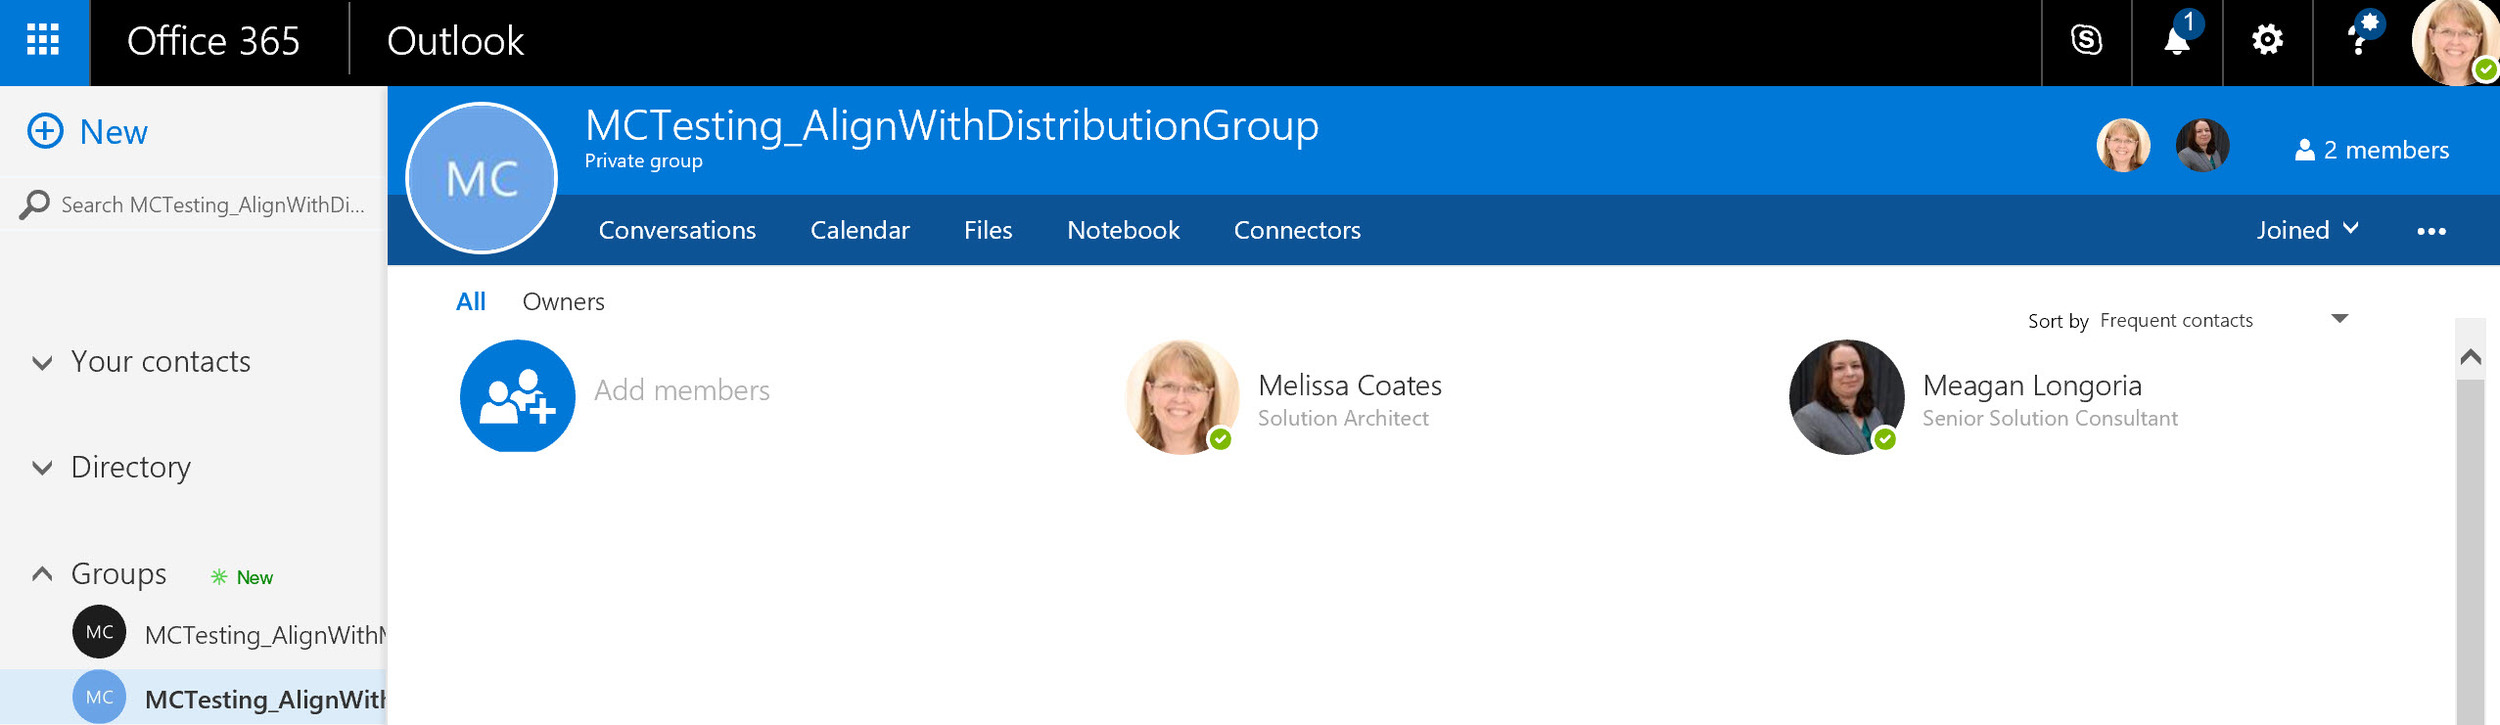Open the settings gear
The height and width of the screenshot is (725, 2500).
[x=2267, y=41]
